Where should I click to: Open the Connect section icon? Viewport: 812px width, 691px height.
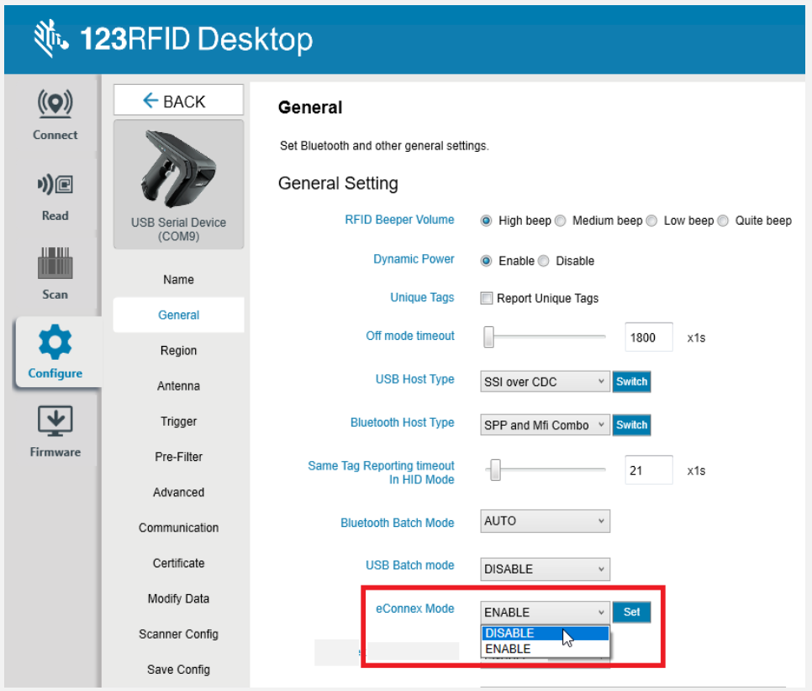pos(55,103)
